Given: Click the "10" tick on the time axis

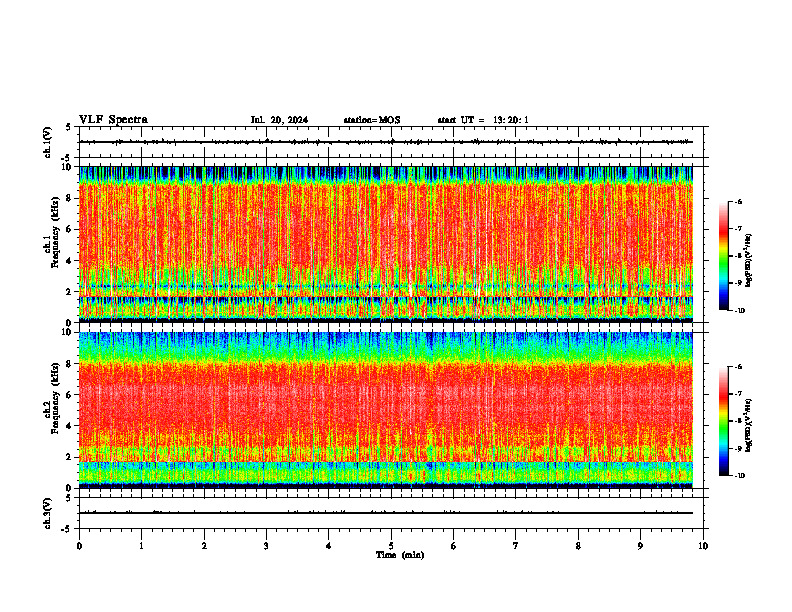Looking at the screenshot, I should click(703, 546).
